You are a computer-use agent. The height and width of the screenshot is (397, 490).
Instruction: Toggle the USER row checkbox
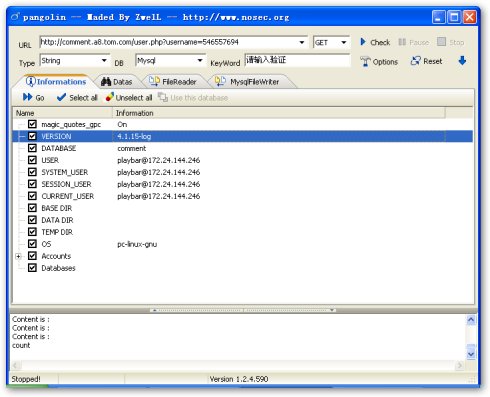click(32, 160)
